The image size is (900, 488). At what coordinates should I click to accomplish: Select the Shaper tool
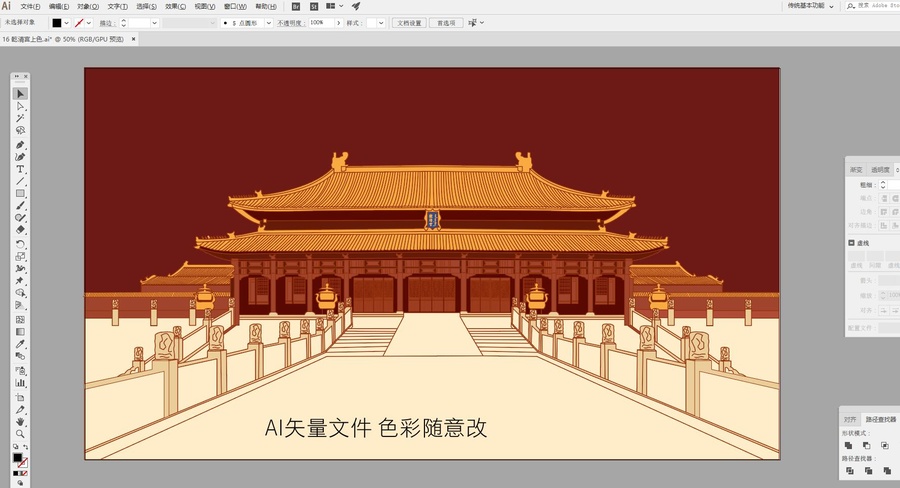point(20,218)
